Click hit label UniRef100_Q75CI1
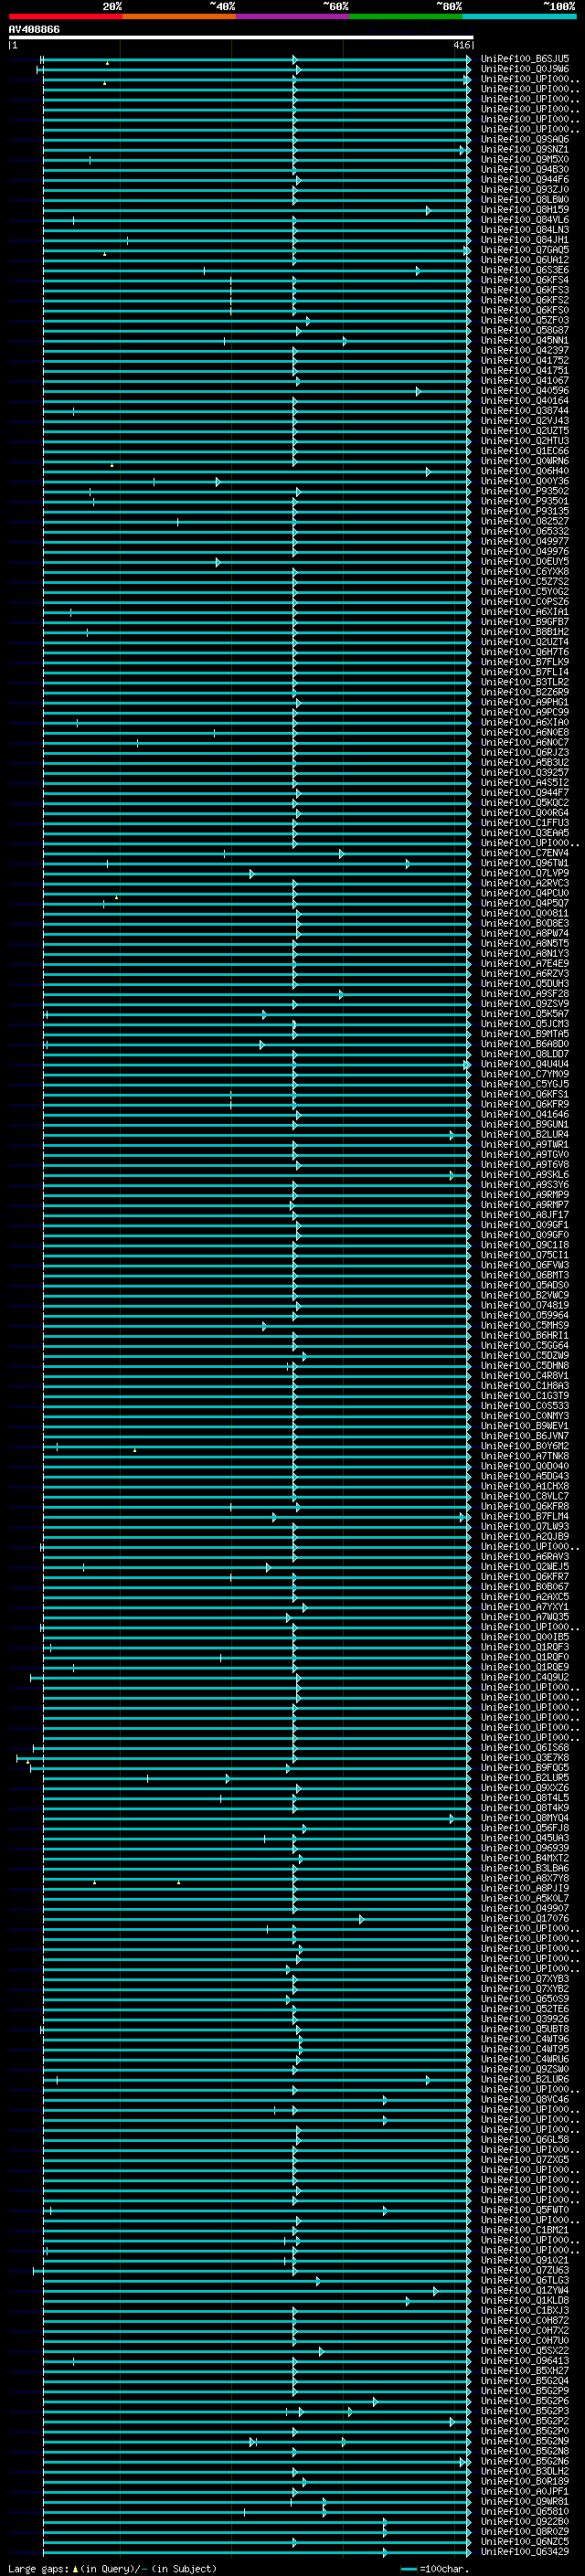 [525, 1255]
